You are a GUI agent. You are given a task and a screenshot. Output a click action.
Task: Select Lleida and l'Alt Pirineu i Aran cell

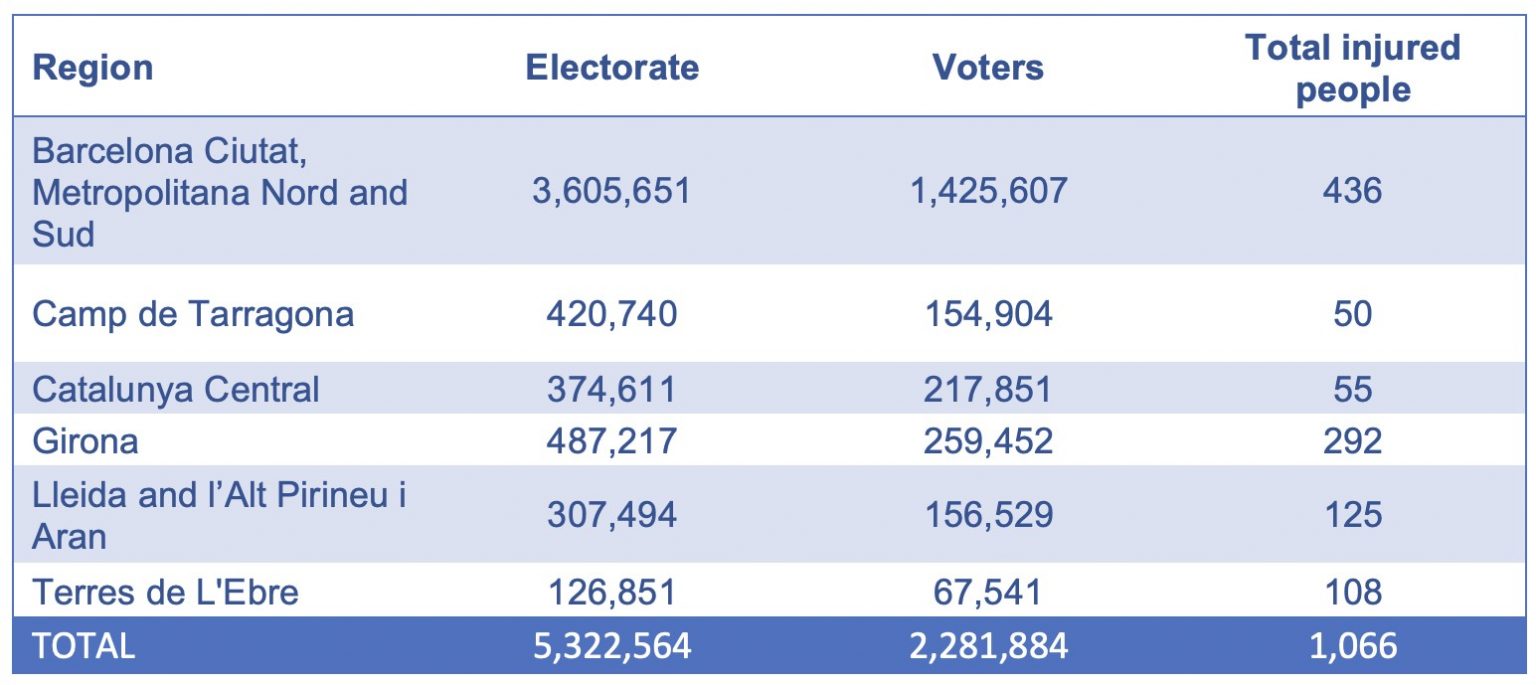220,515
